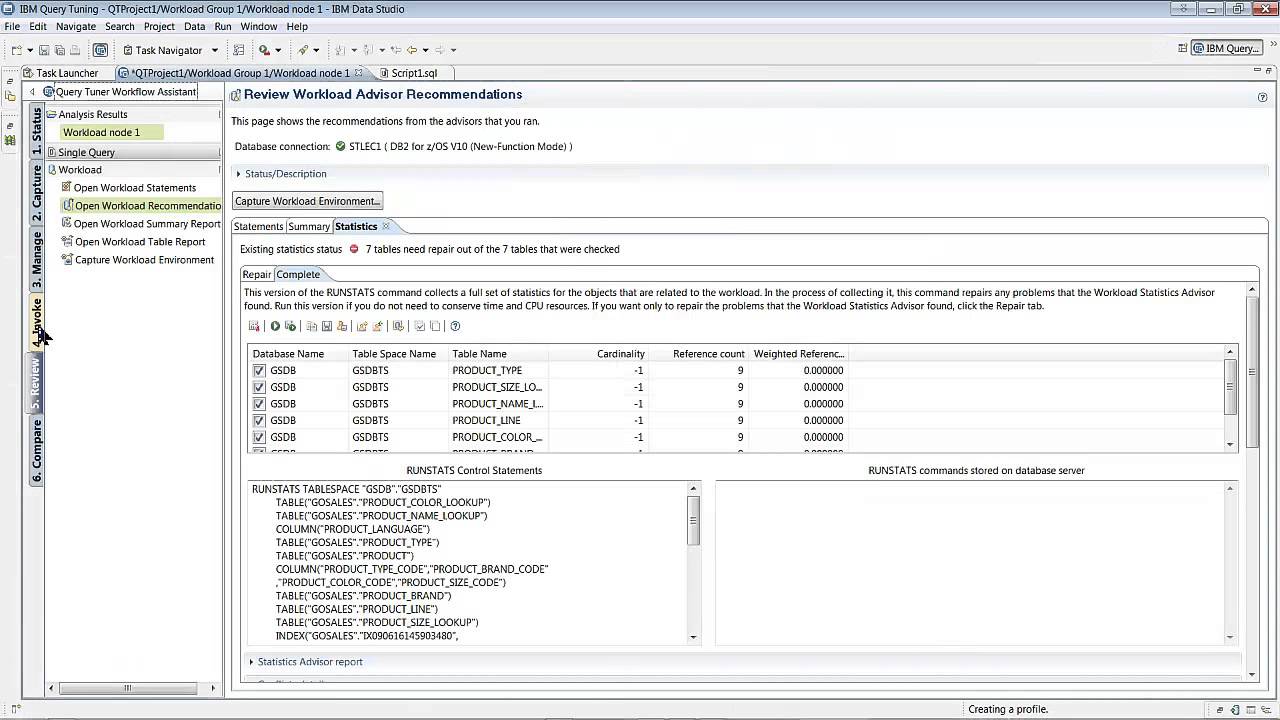Image resolution: width=1280 pixels, height=720 pixels.
Task: Open Workload Table Report item
Action: point(140,242)
